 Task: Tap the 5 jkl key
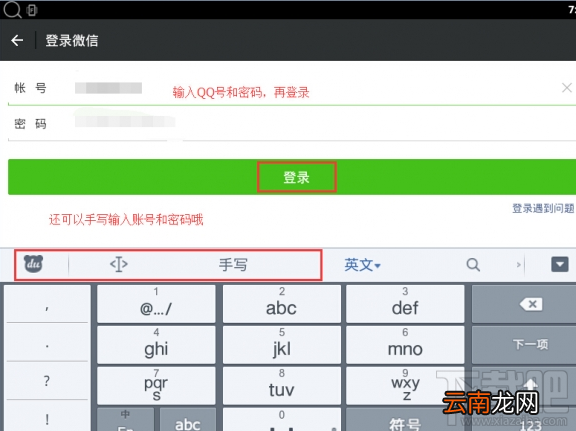[x=281, y=345]
